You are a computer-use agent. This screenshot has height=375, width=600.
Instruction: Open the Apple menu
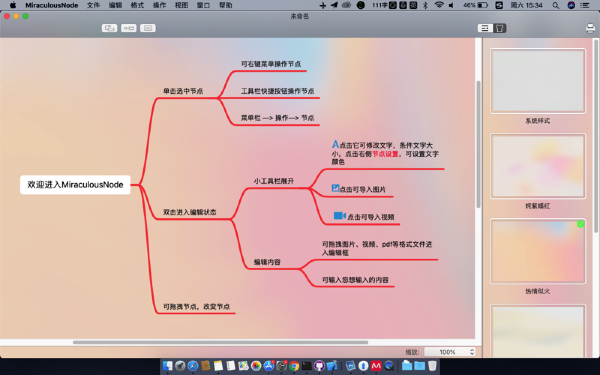[x=13, y=5]
